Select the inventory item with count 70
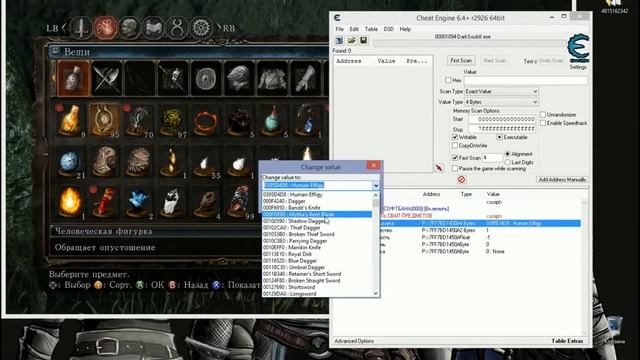 pyautogui.click(x=139, y=120)
